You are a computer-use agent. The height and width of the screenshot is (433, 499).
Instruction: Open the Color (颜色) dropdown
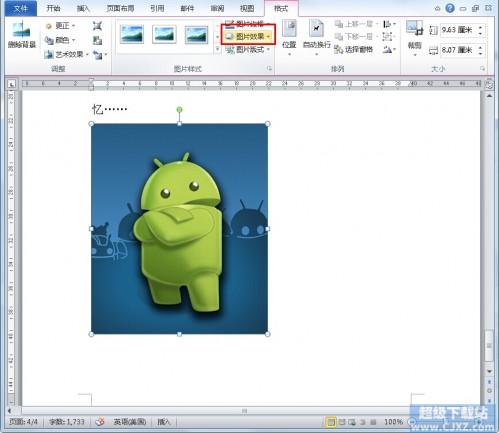60,40
